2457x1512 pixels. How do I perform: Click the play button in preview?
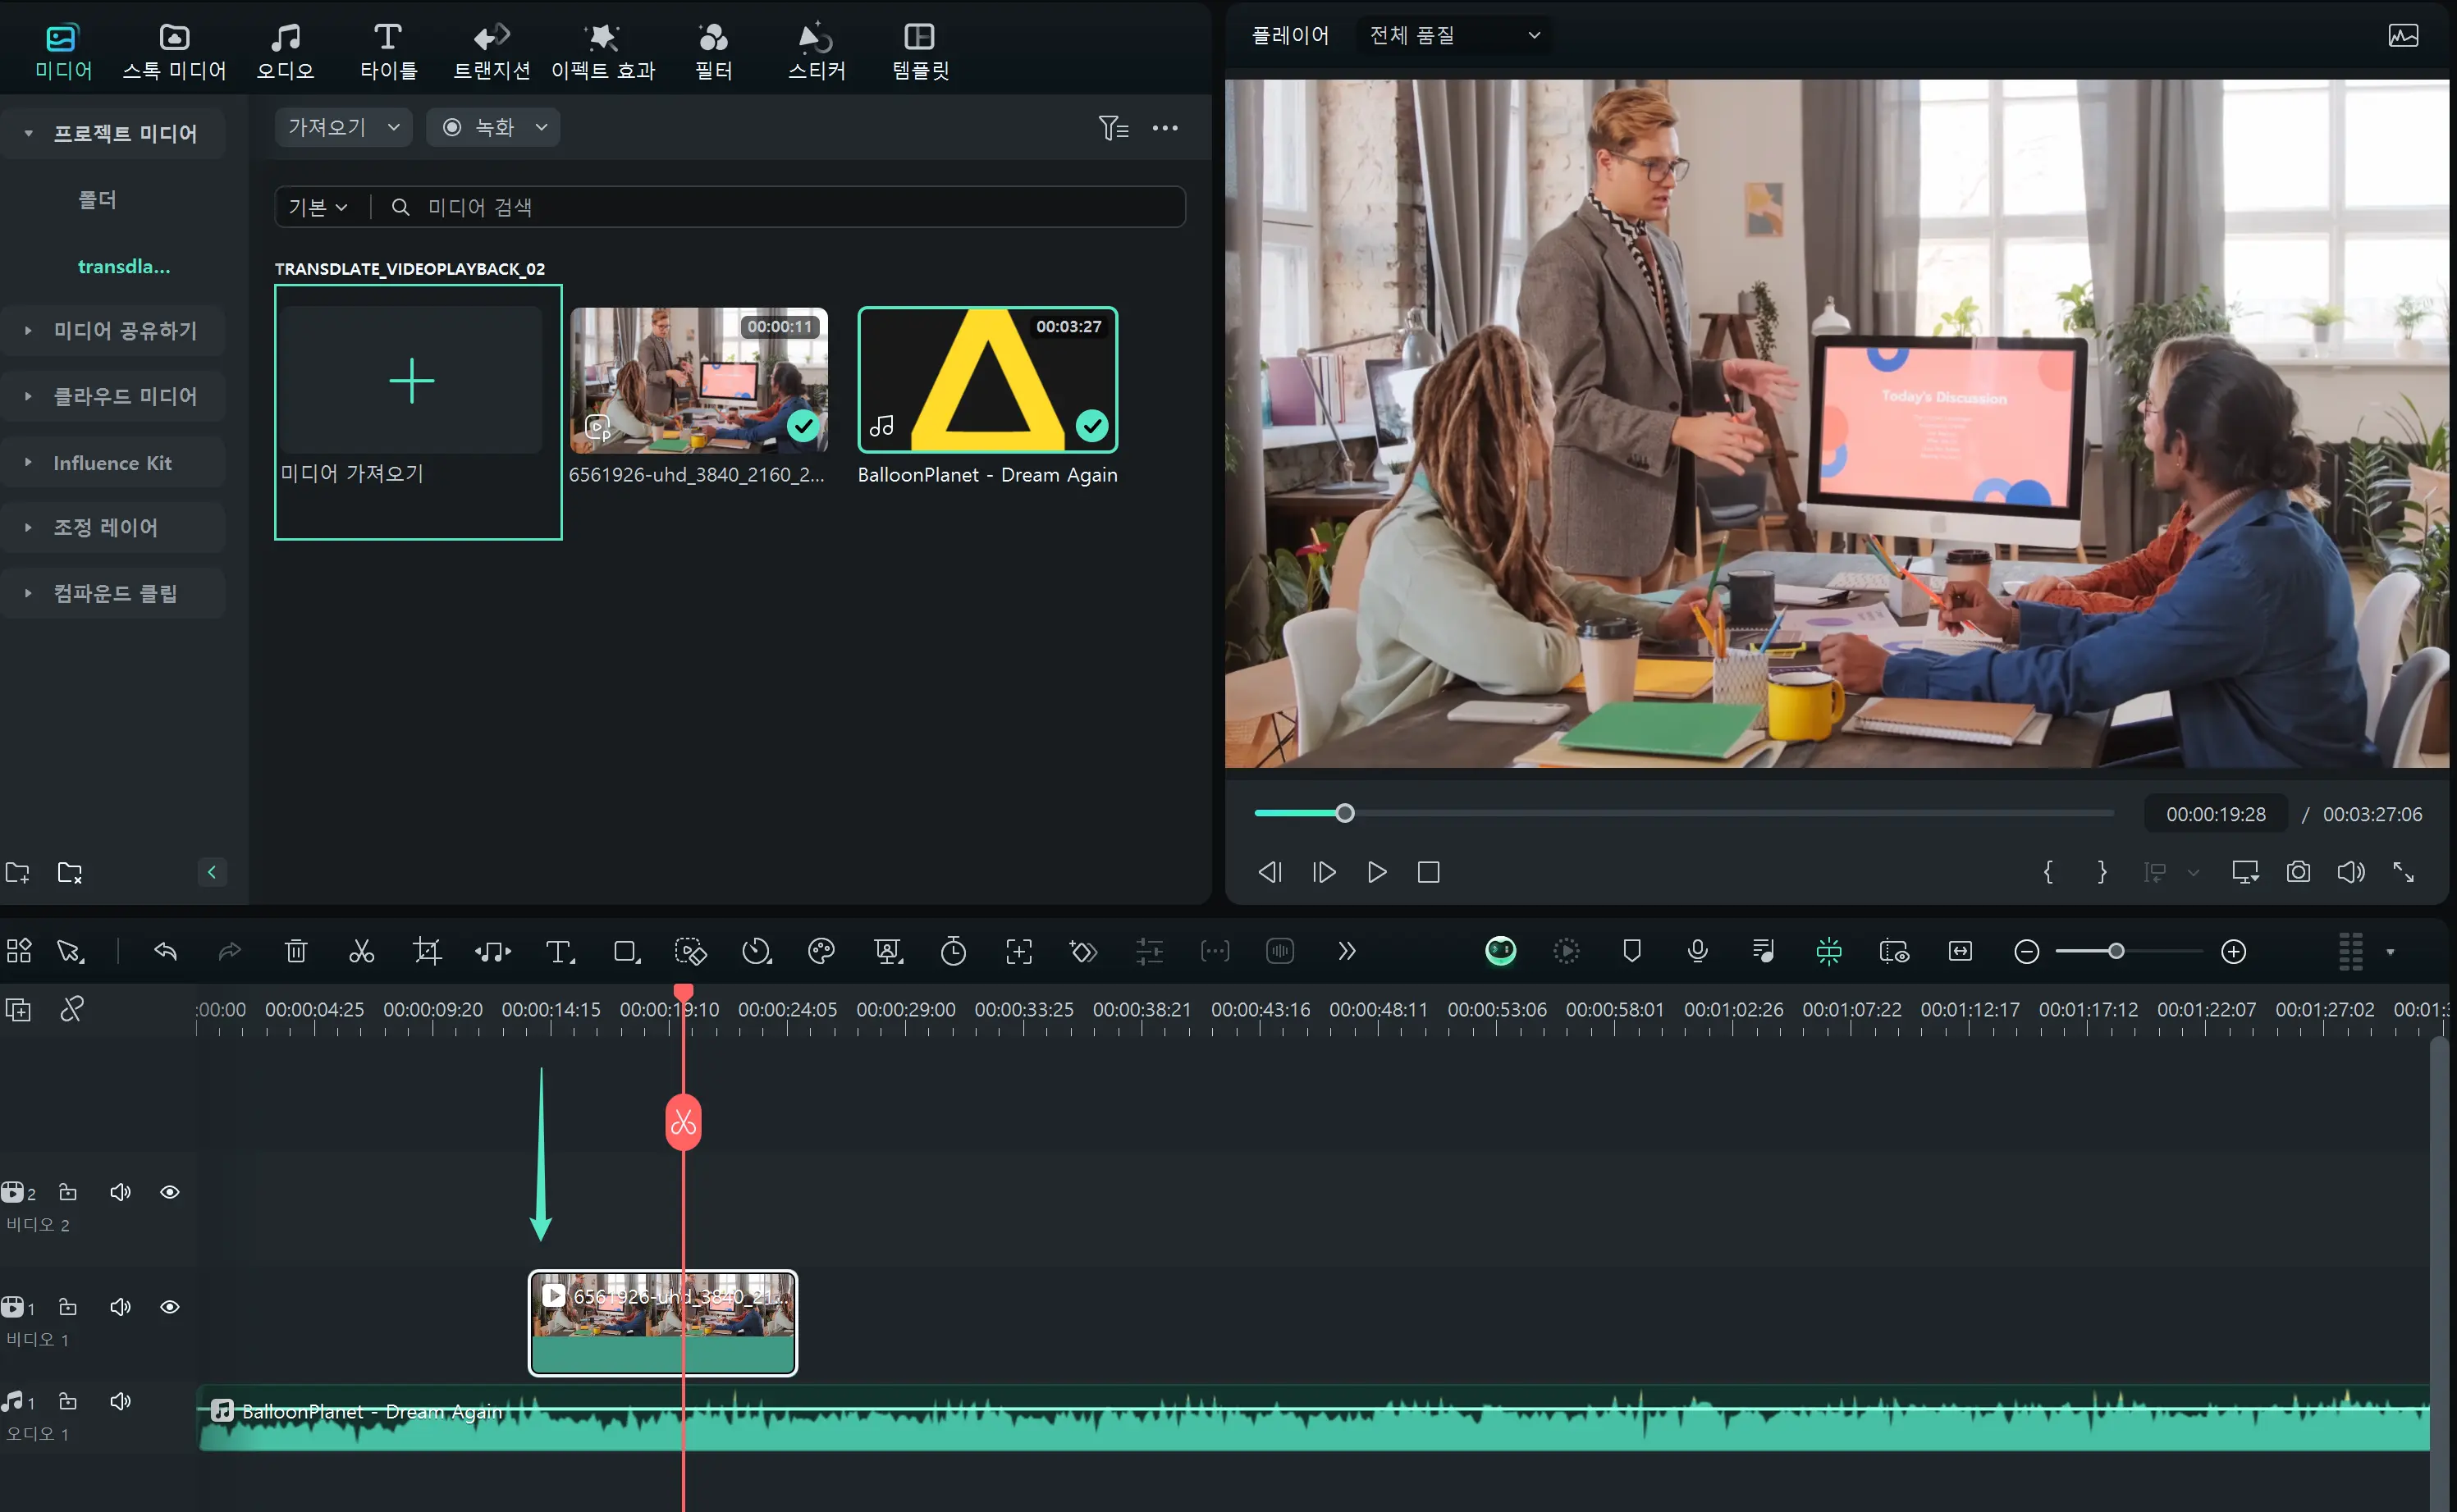pyautogui.click(x=1378, y=872)
